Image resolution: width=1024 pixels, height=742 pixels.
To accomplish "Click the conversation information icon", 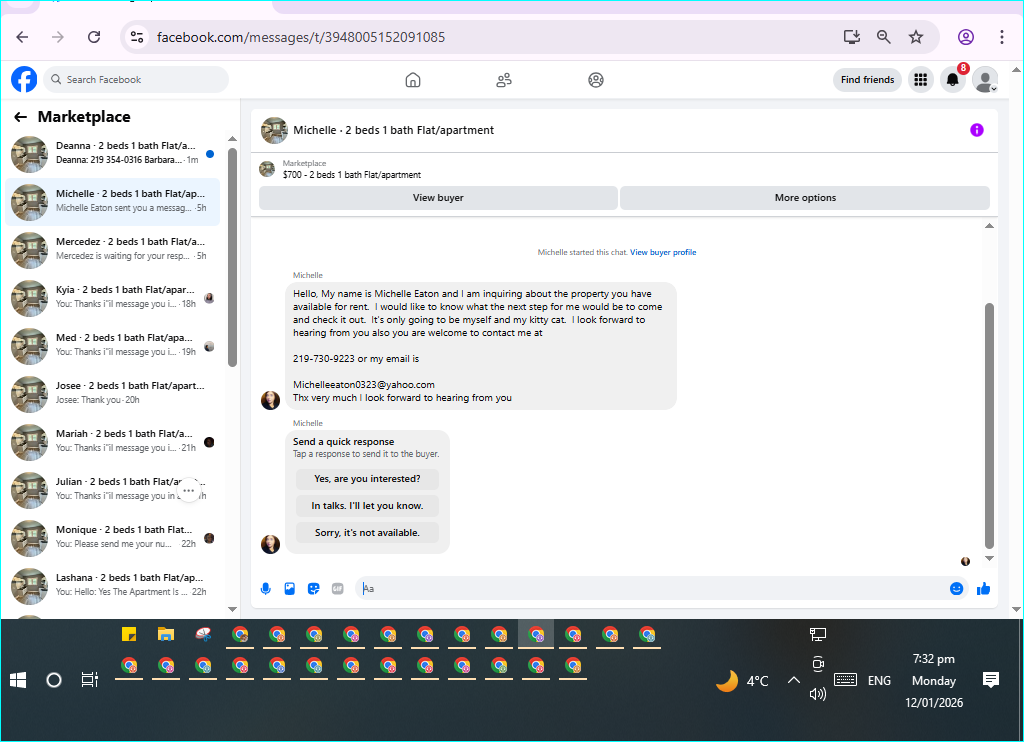I will coord(976,130).
